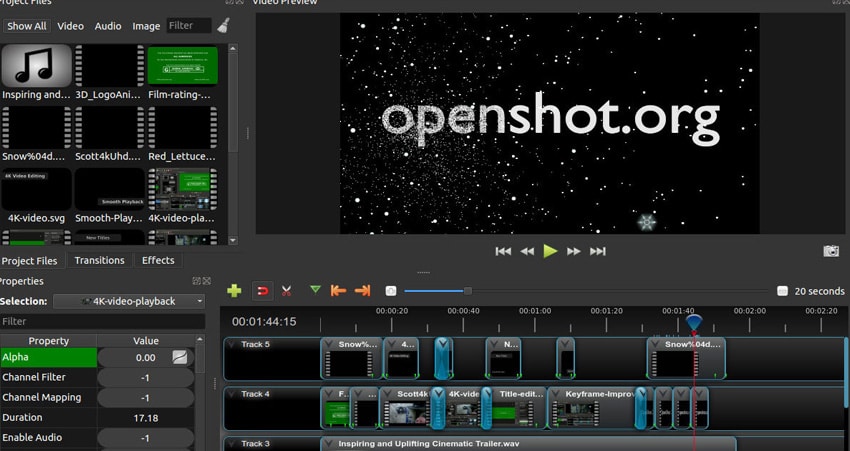850x451 pixels.
Task: Open the Selection dropdown for 4K-video-playback
Action: (128, 301)
